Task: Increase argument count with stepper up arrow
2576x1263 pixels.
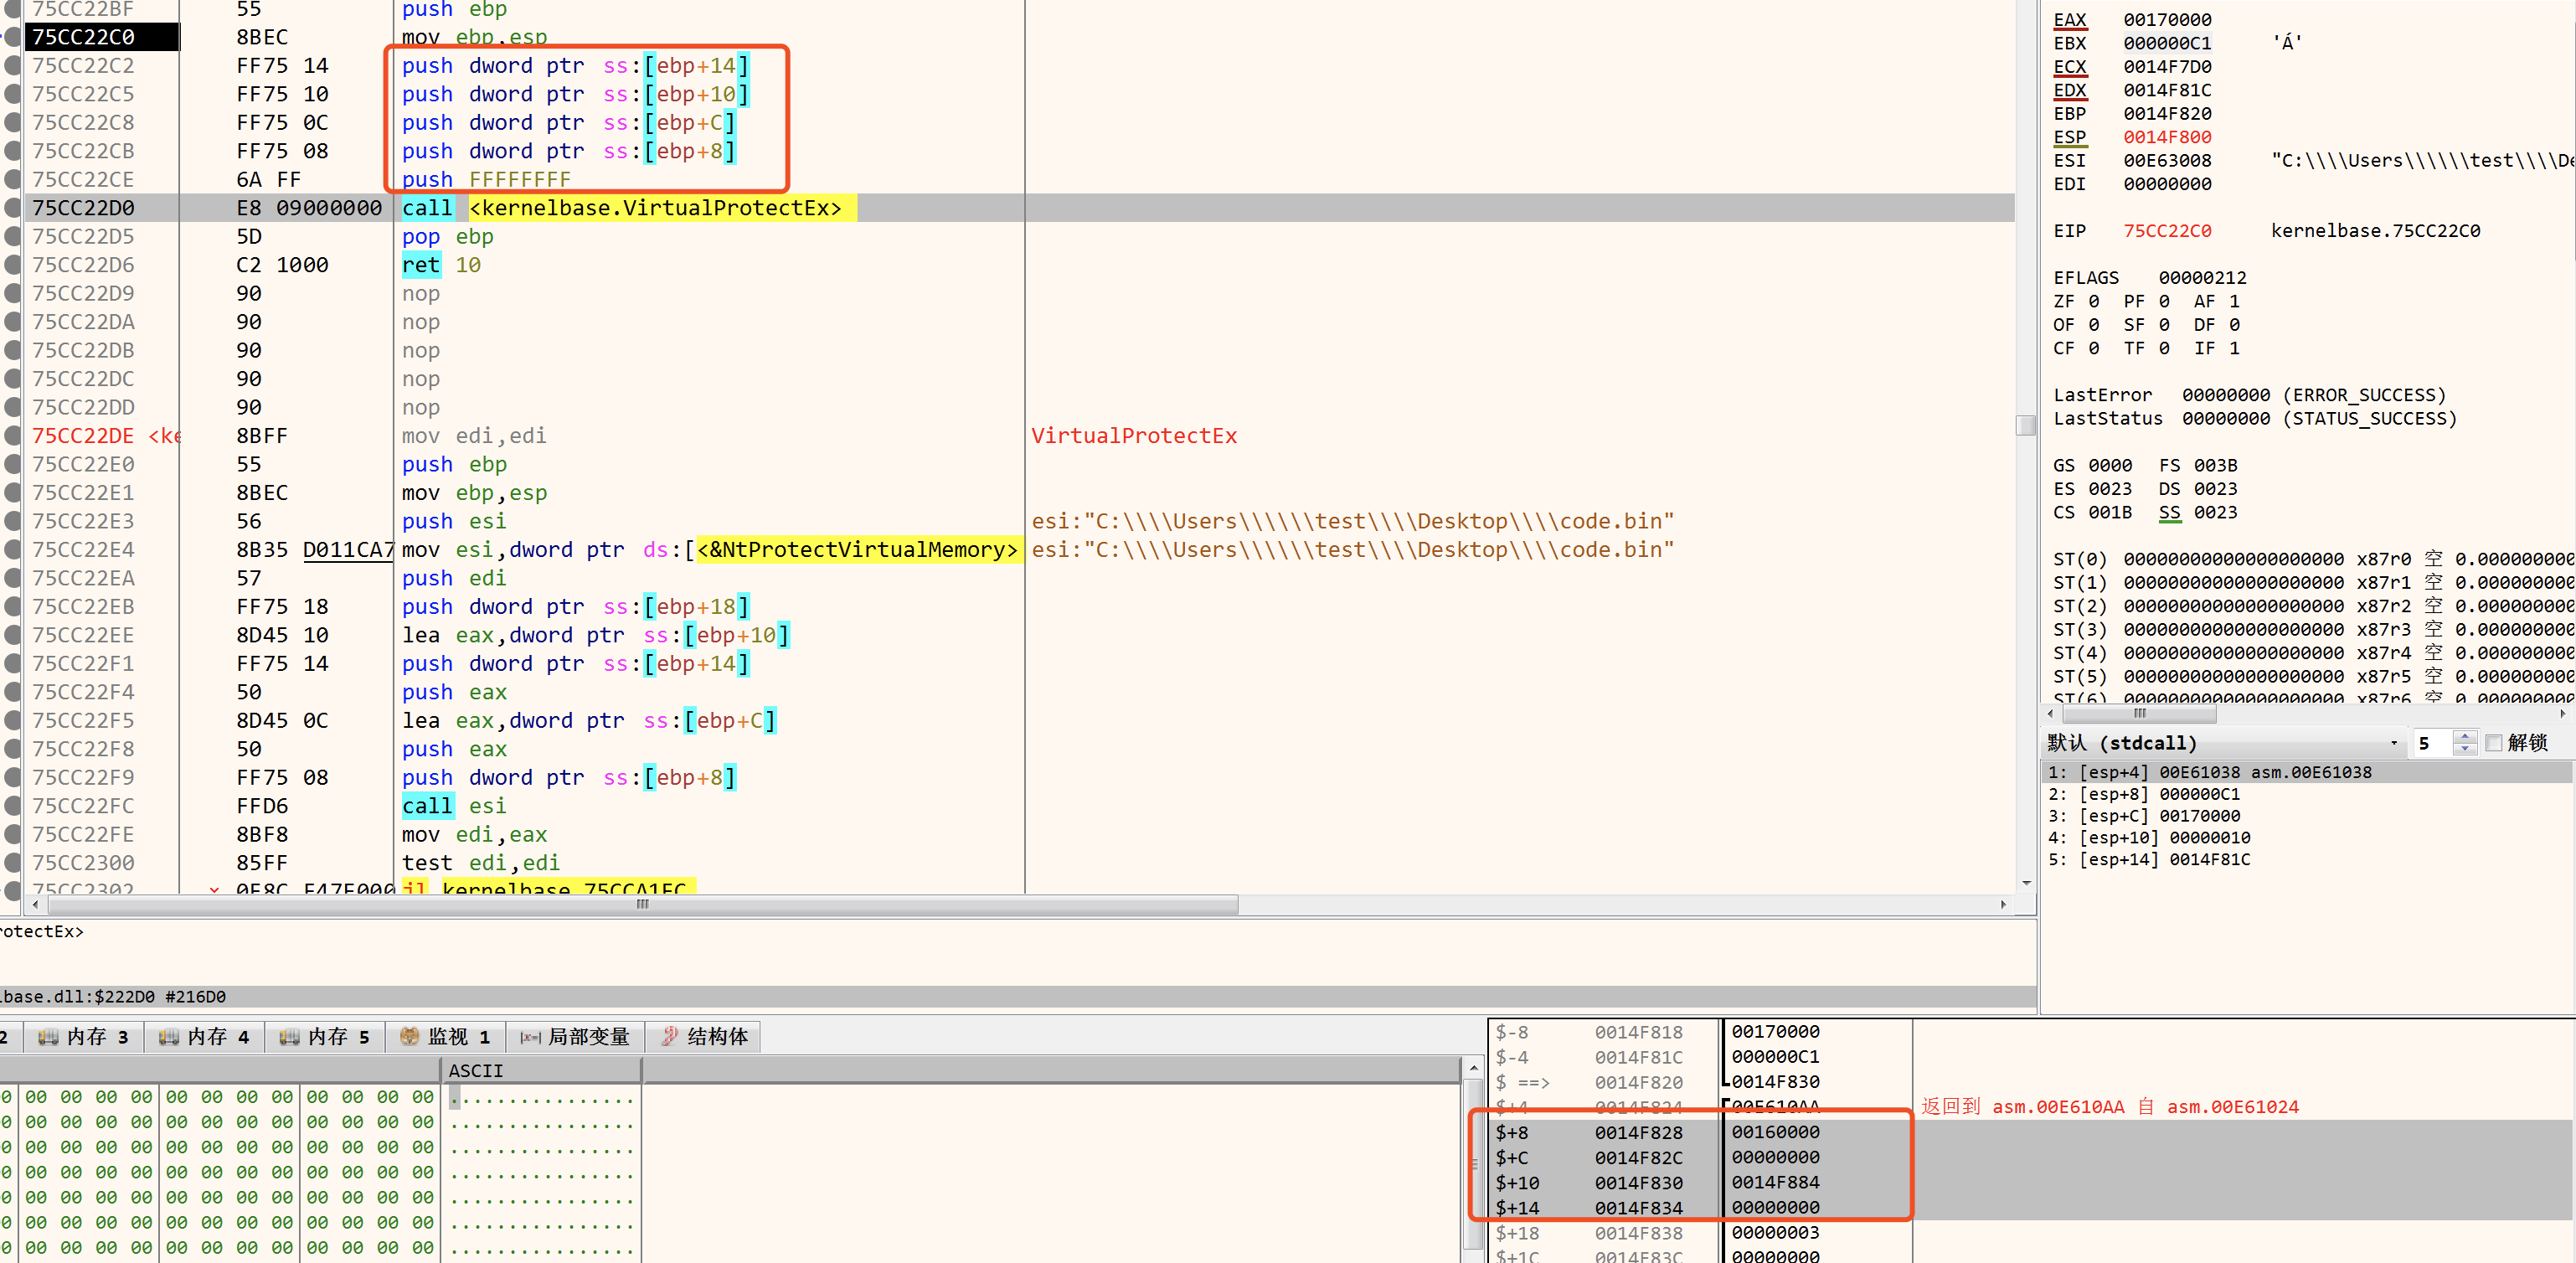Action: point(2465,737)
